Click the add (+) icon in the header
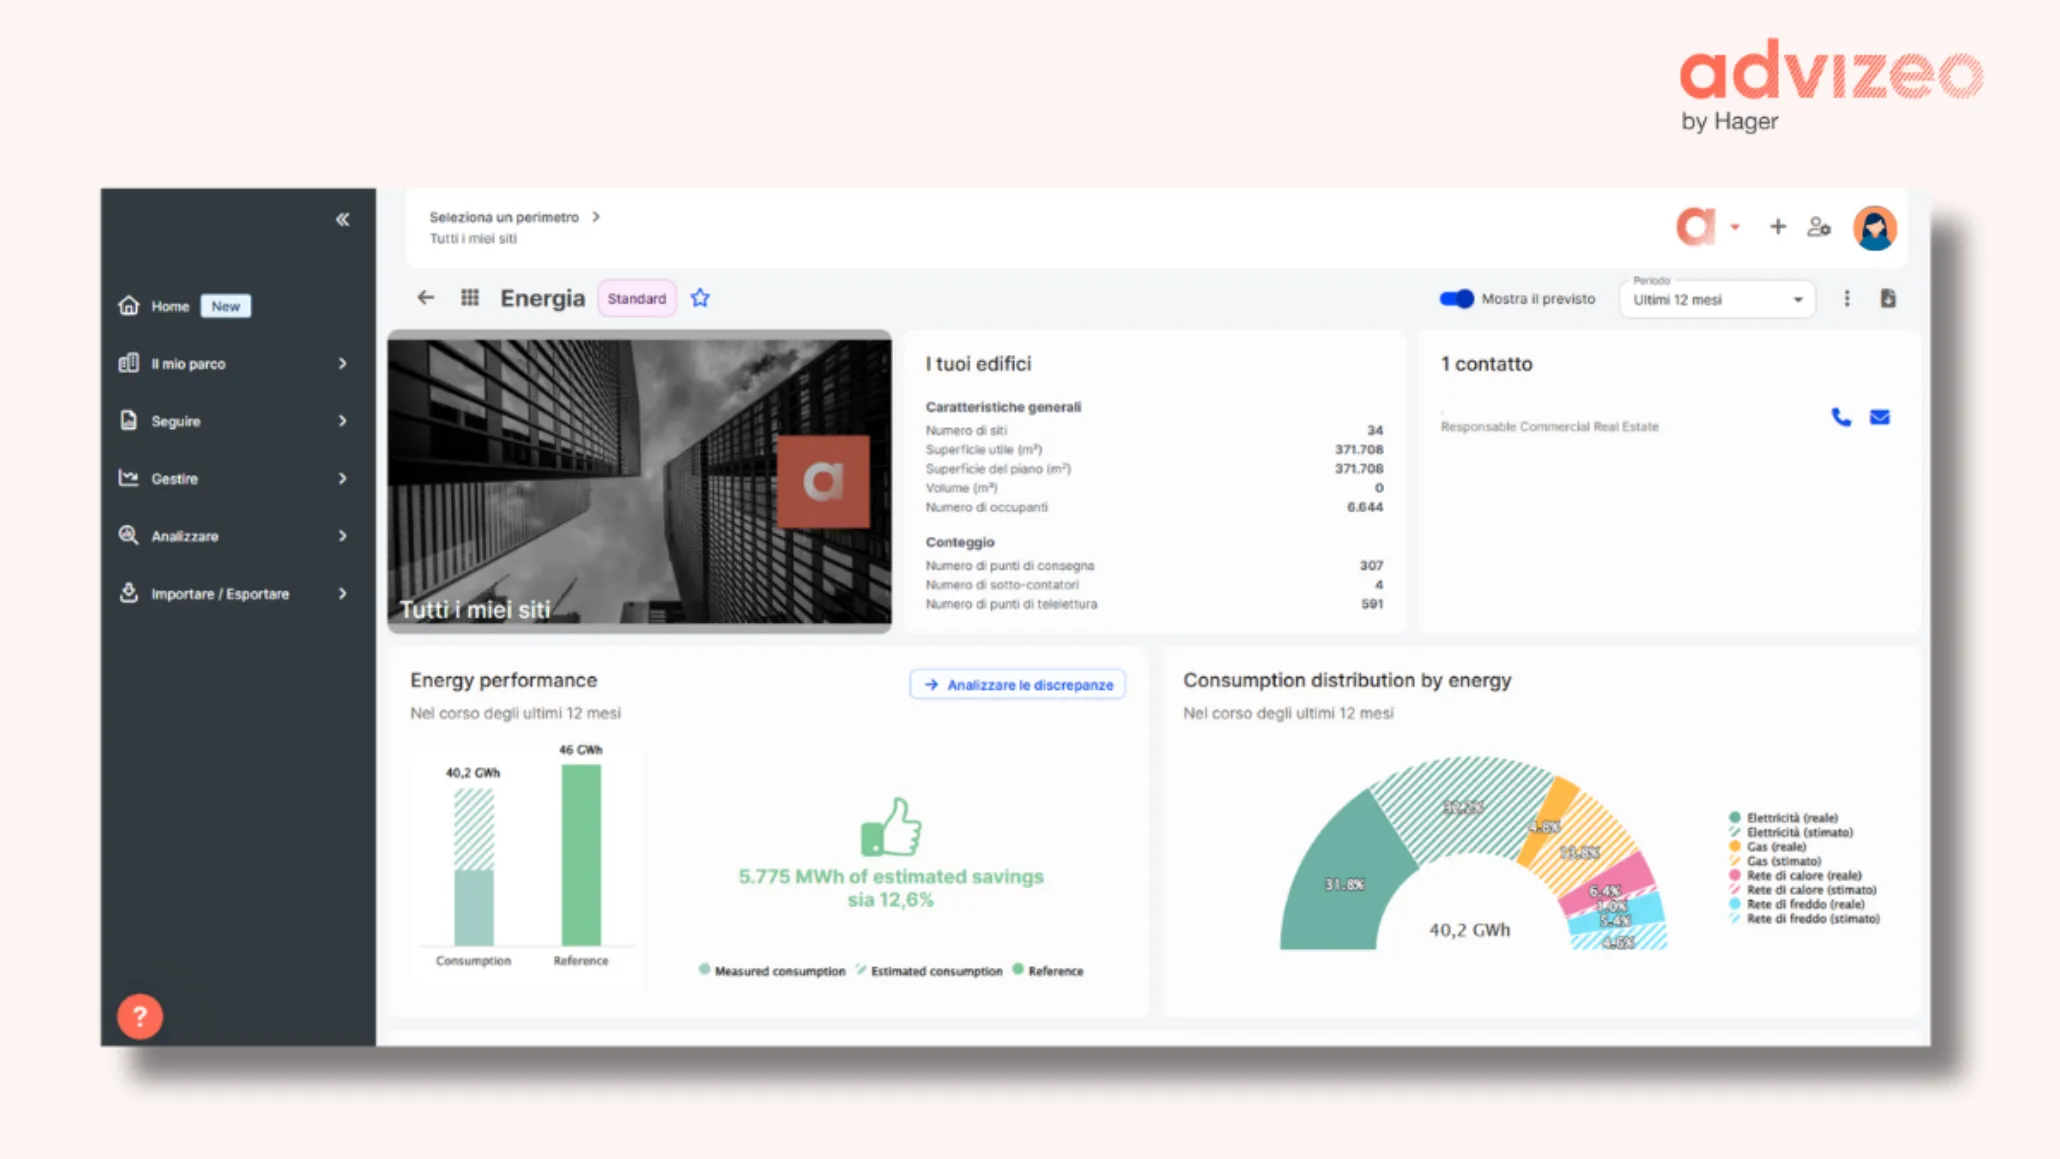 click(x=1778, y=226)
